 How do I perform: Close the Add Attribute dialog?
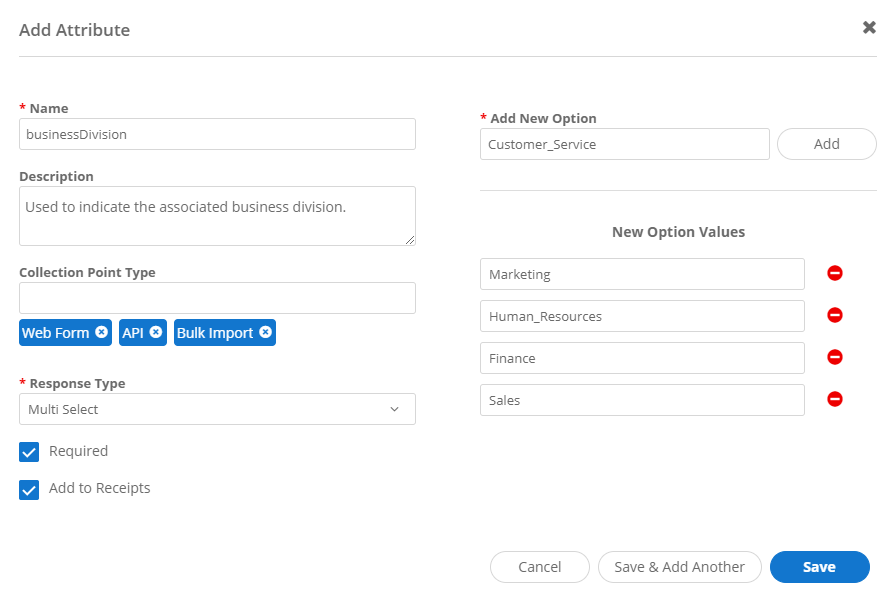click(x=869, y=28)
